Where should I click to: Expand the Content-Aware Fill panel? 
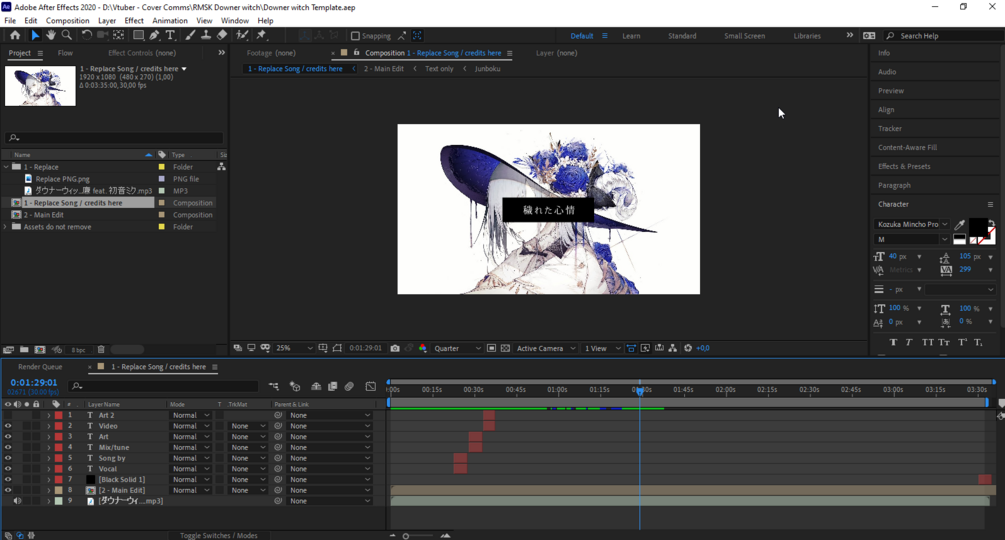pyautogui.click(x=907, y=147)
